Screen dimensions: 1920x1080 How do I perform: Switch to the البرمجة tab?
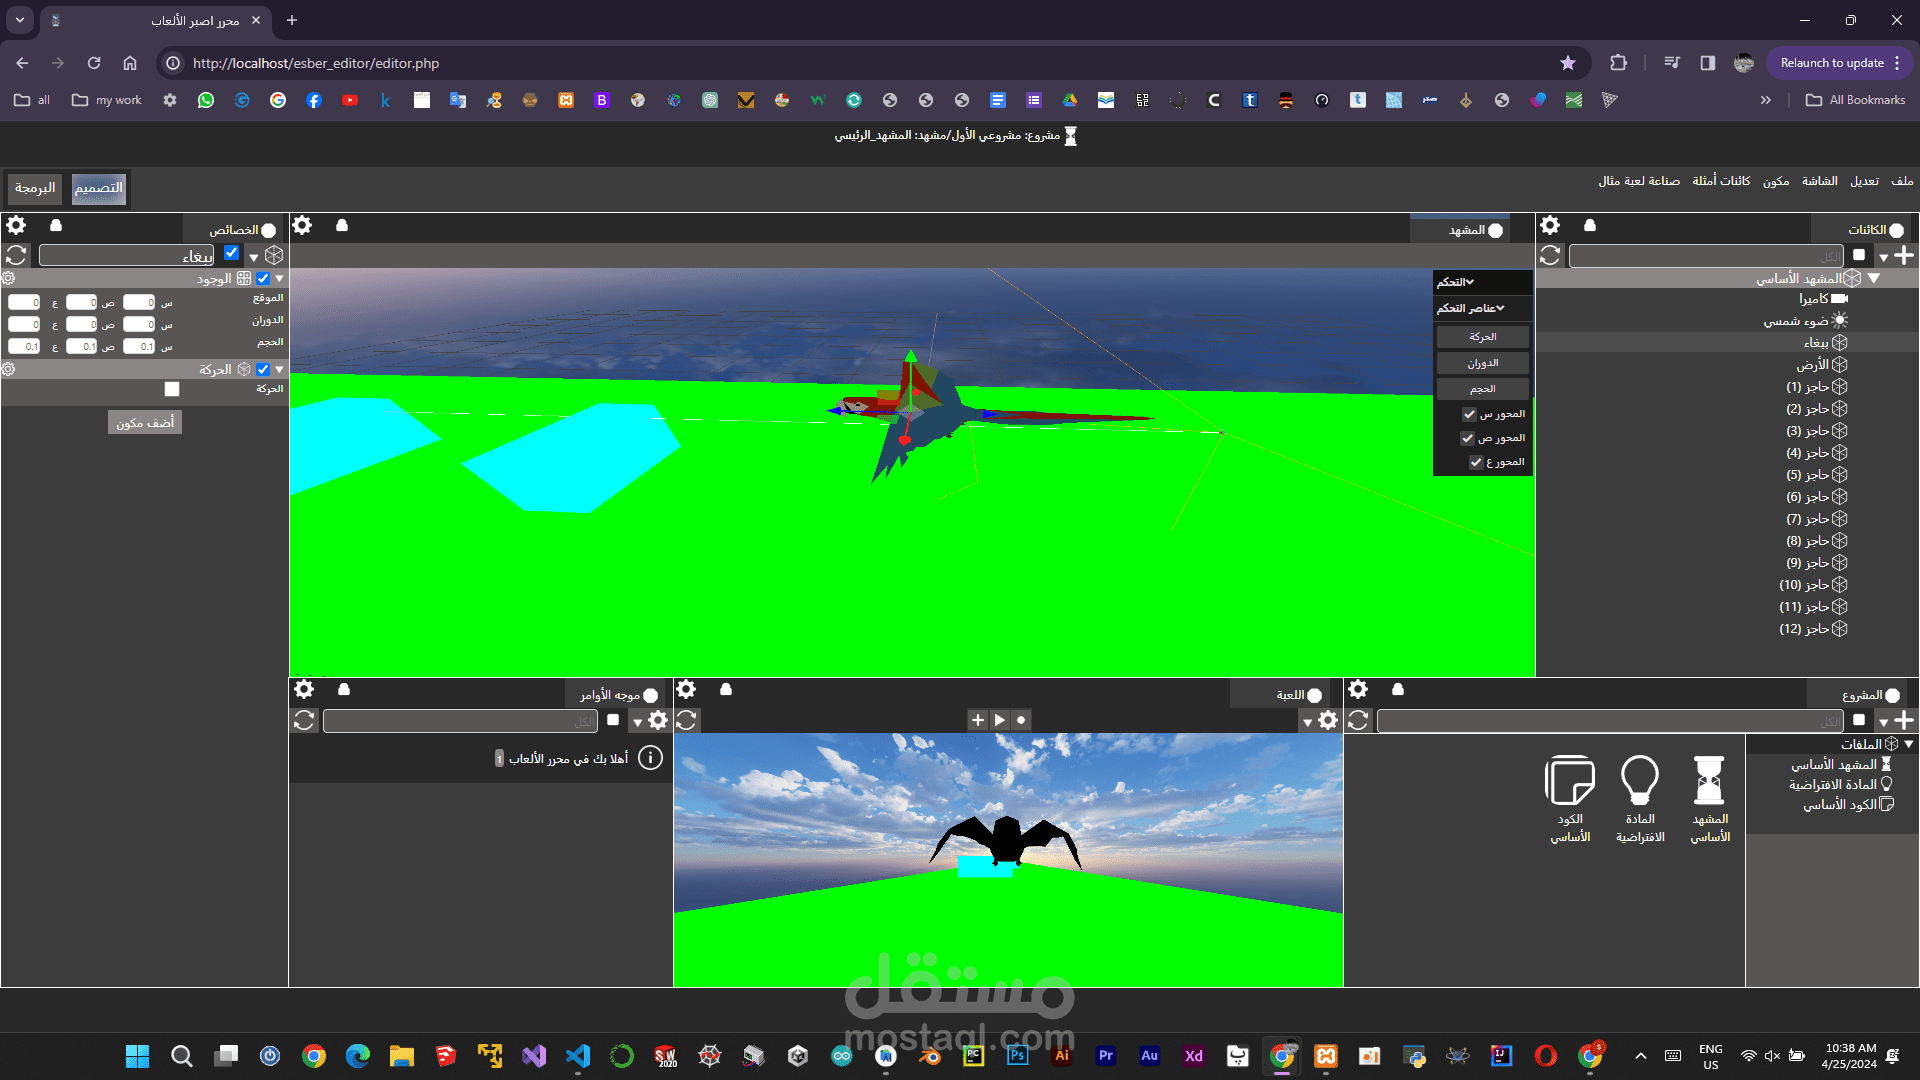35,188
